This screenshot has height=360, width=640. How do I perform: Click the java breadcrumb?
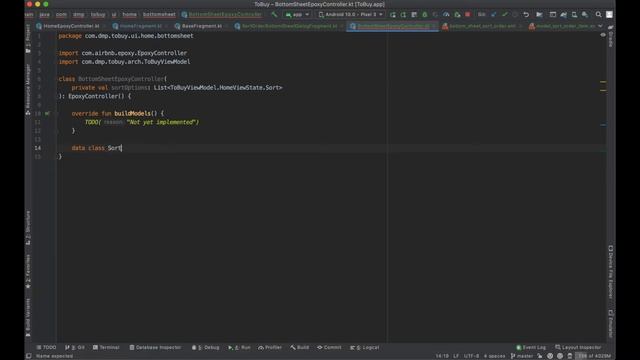44,15
